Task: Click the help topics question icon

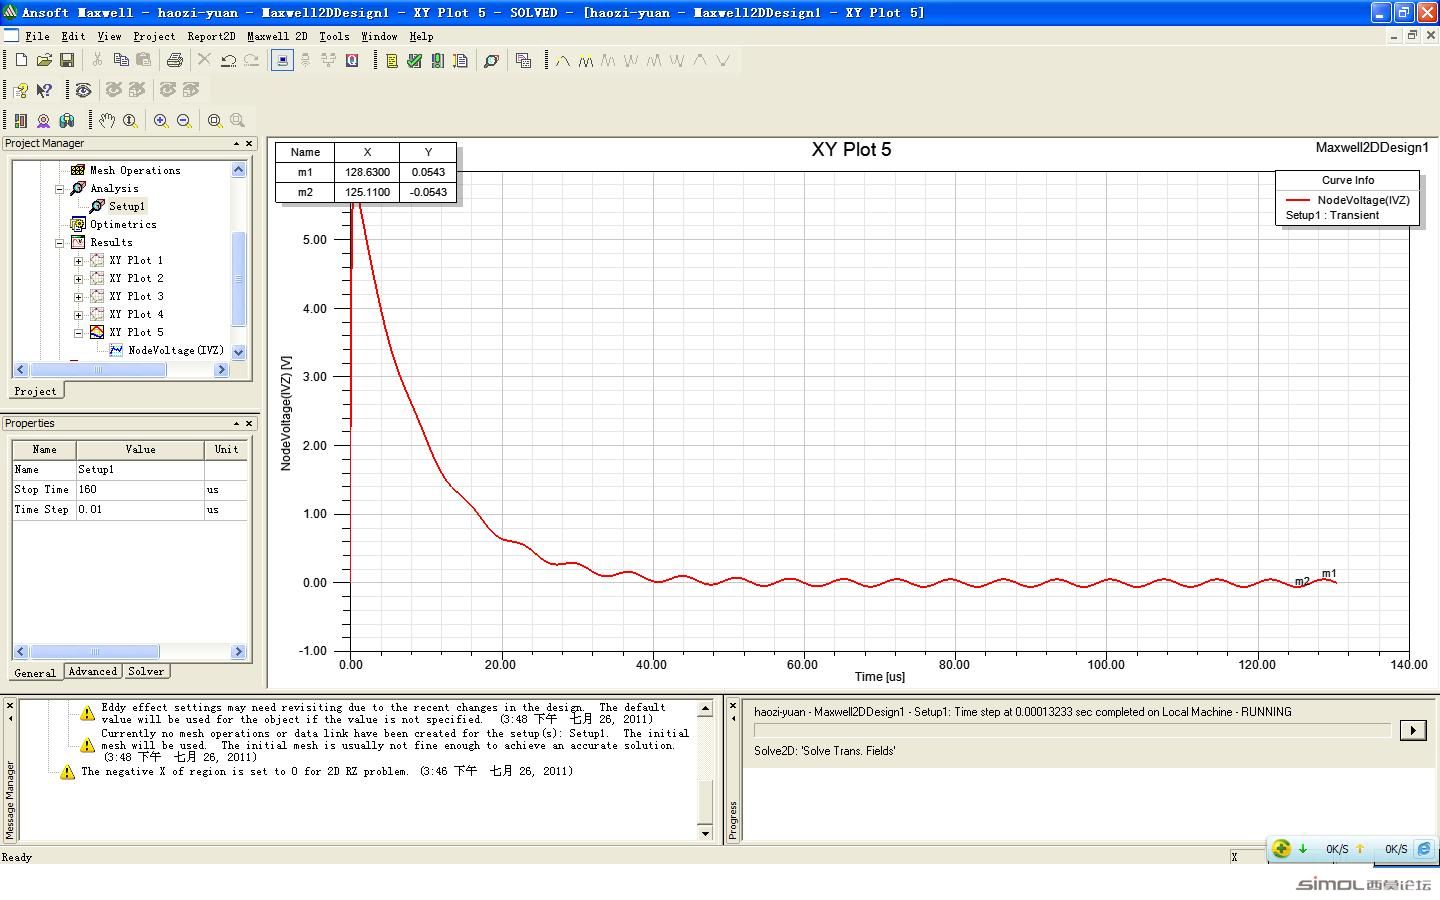Action: click(21, 90)
